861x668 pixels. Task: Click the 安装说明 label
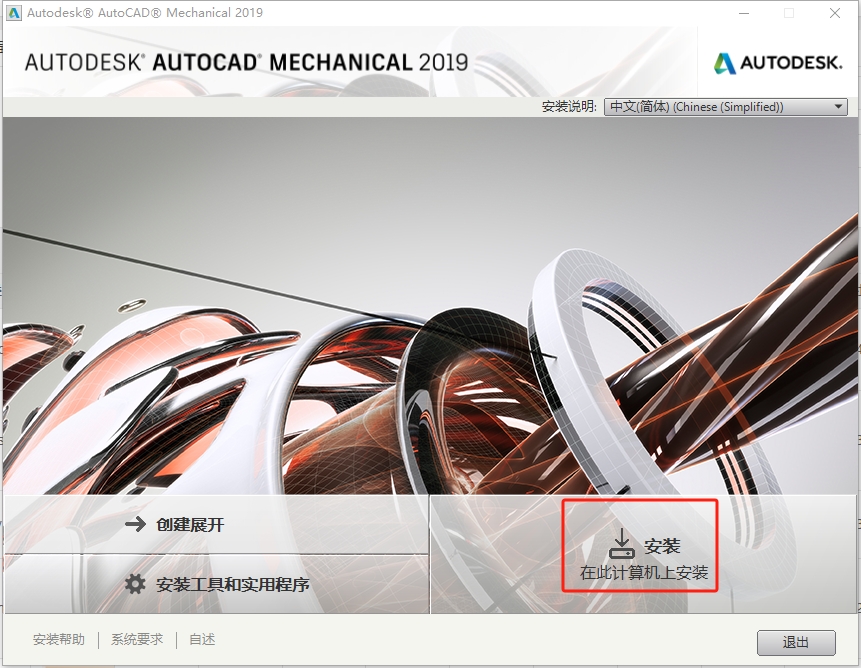pos(569,107)
